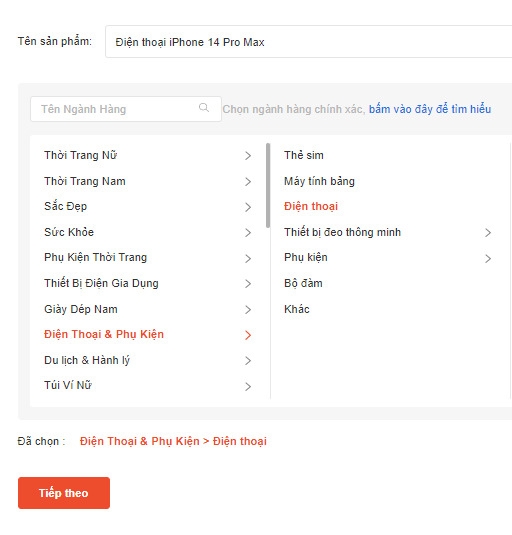Click the orange chevron beside Điện Thoại & Phụ Kiện

248,335
